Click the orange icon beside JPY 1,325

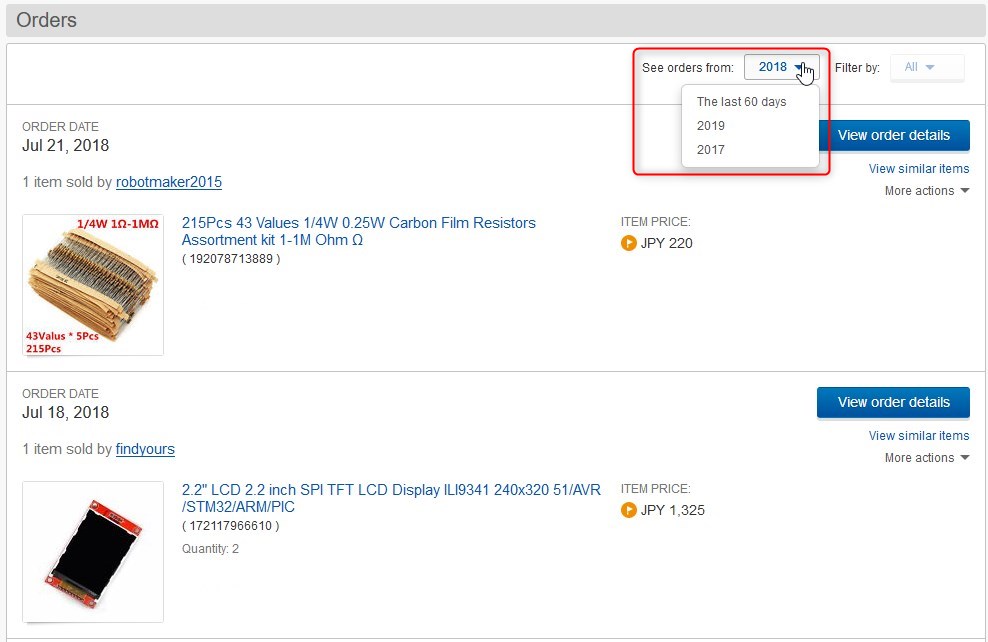coord(628,510)
